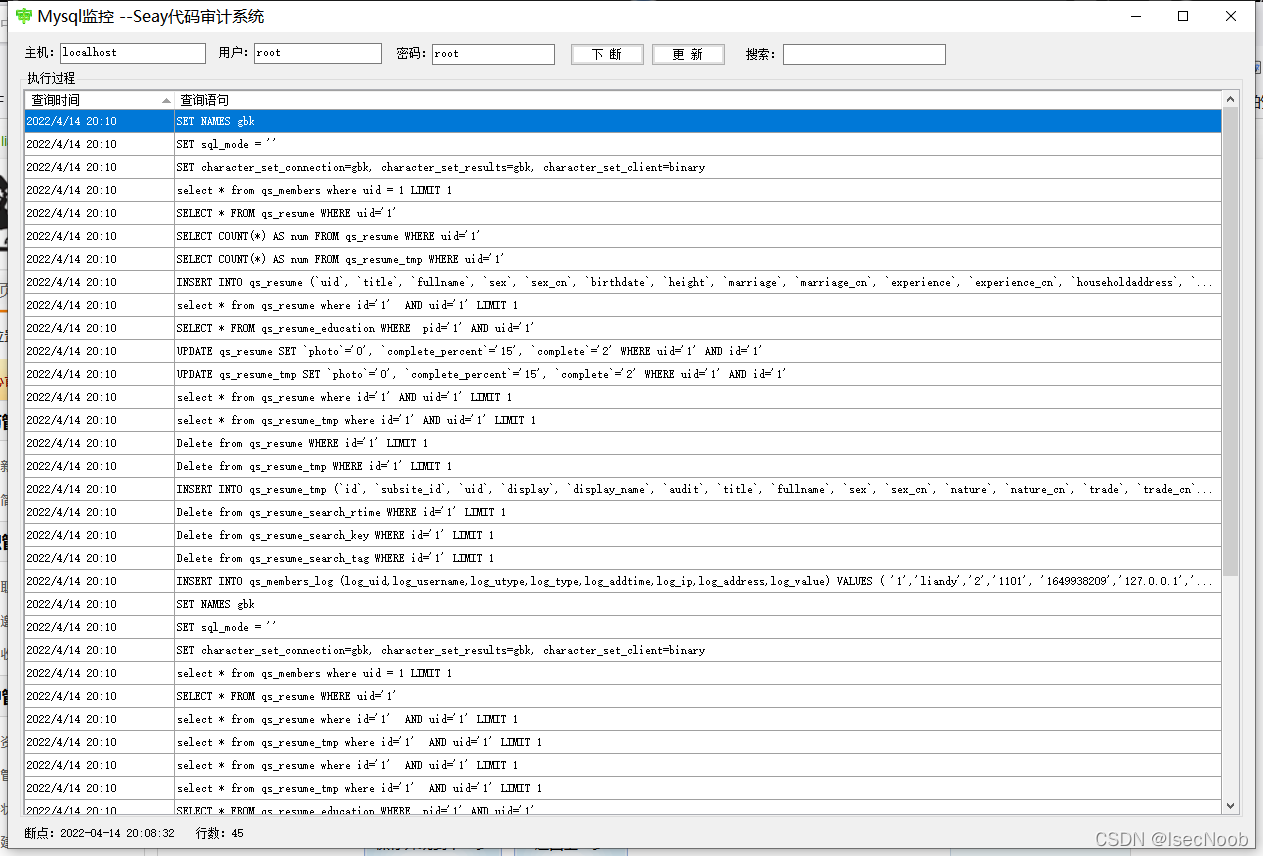Select 'INSERT INTO qs_resume_tmp (`id`' row

click(623, 489)
